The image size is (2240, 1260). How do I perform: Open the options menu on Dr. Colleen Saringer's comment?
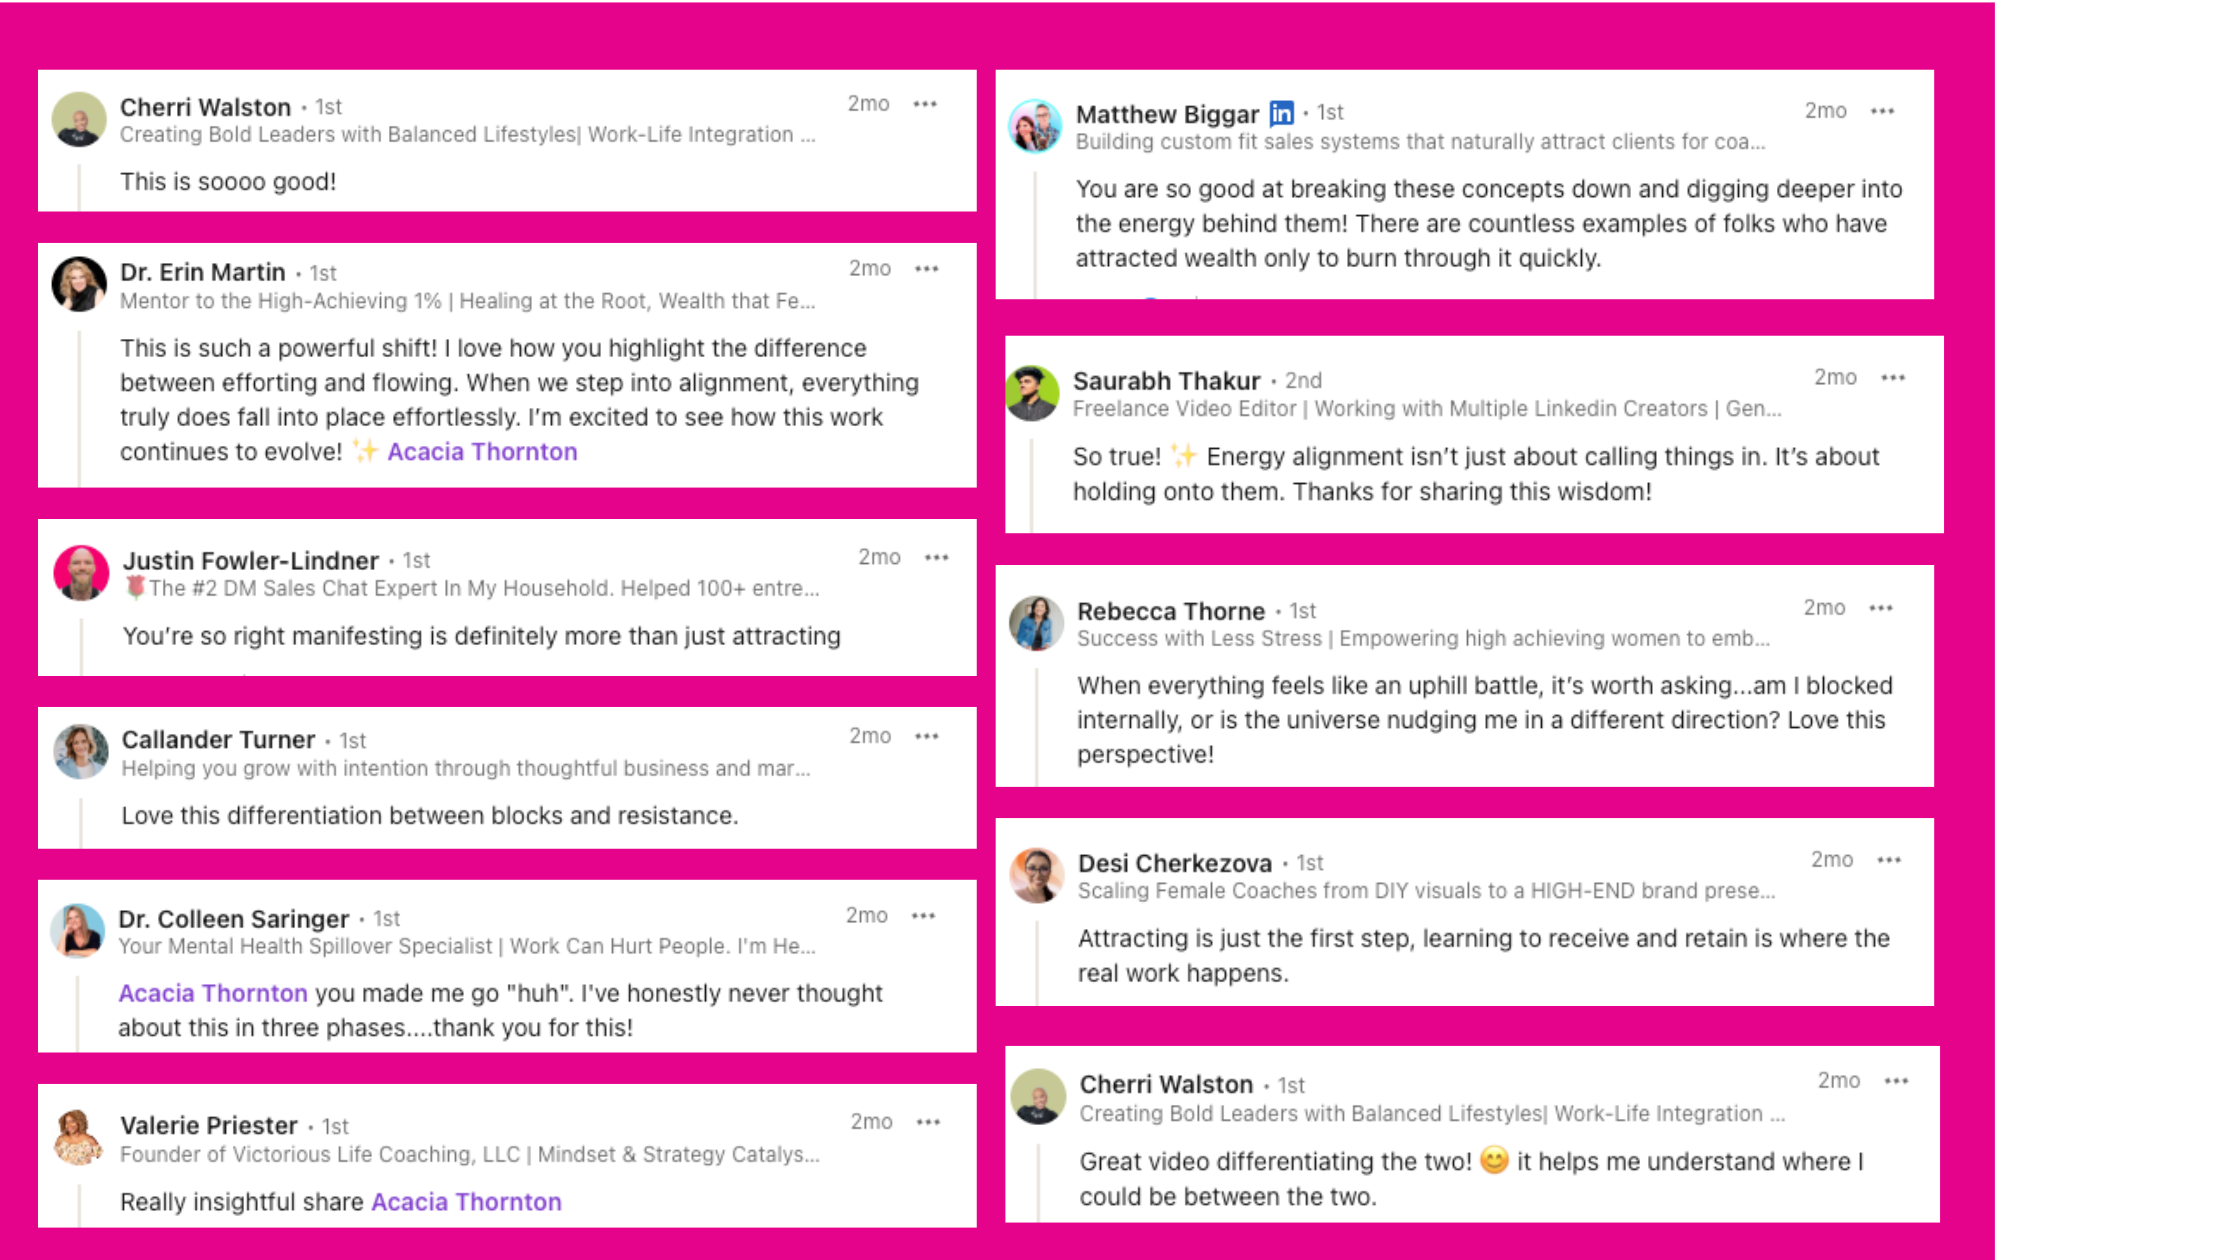[923, 916]
